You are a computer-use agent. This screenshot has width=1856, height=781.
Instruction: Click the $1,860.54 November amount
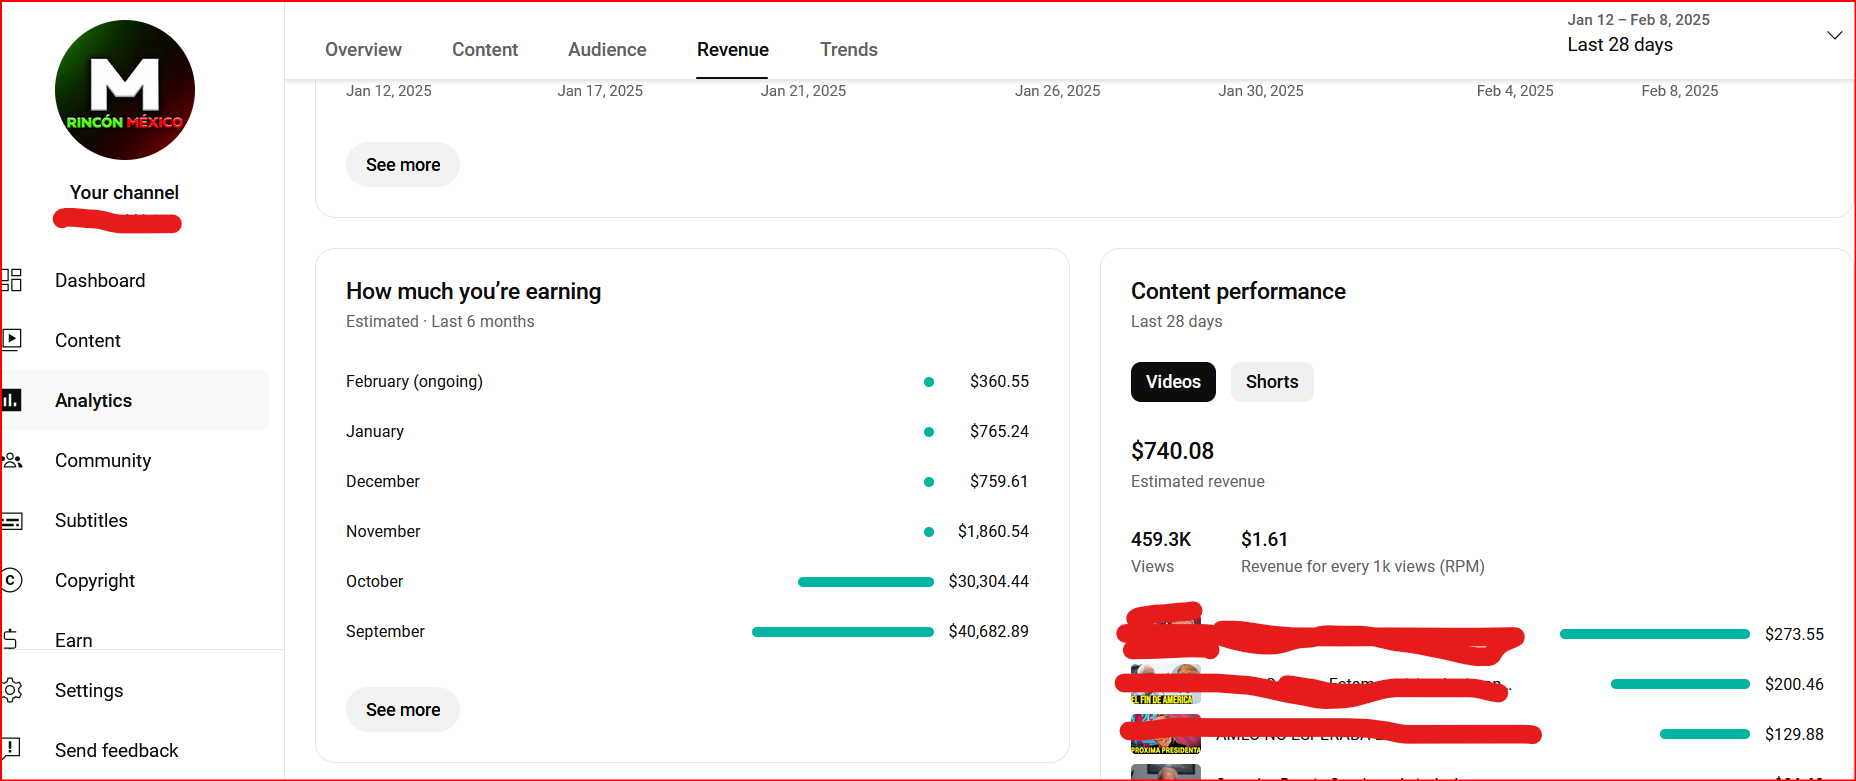pos(993,532)
